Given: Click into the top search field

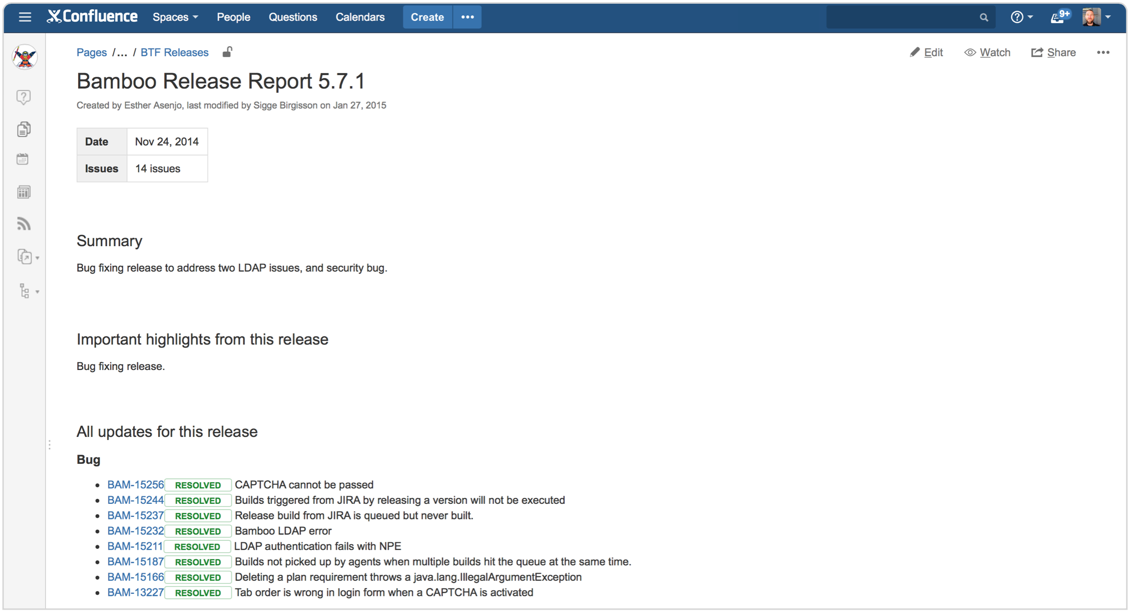Looking at the screenshot, I should (910, 17).
